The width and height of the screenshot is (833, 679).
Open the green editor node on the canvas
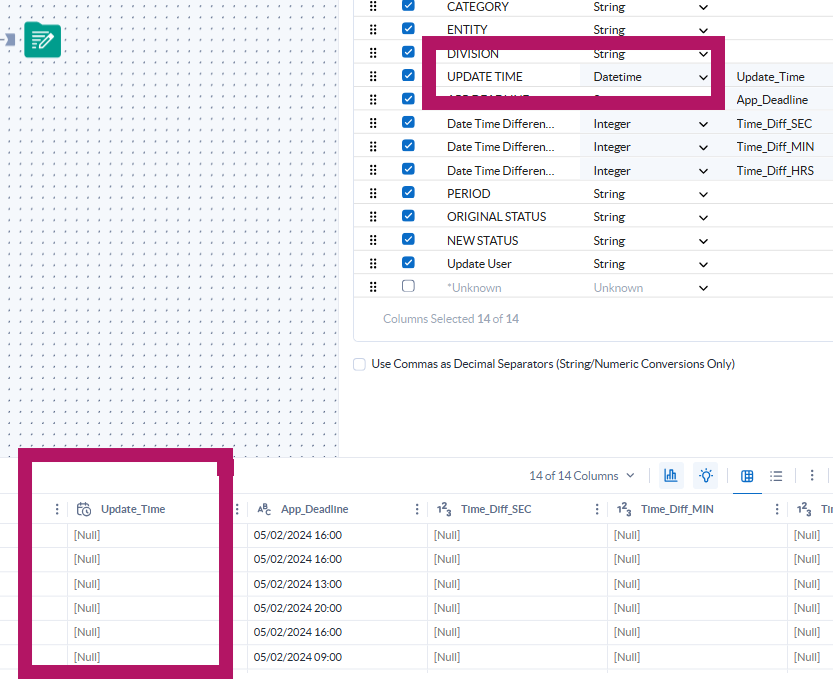(42, 41)
